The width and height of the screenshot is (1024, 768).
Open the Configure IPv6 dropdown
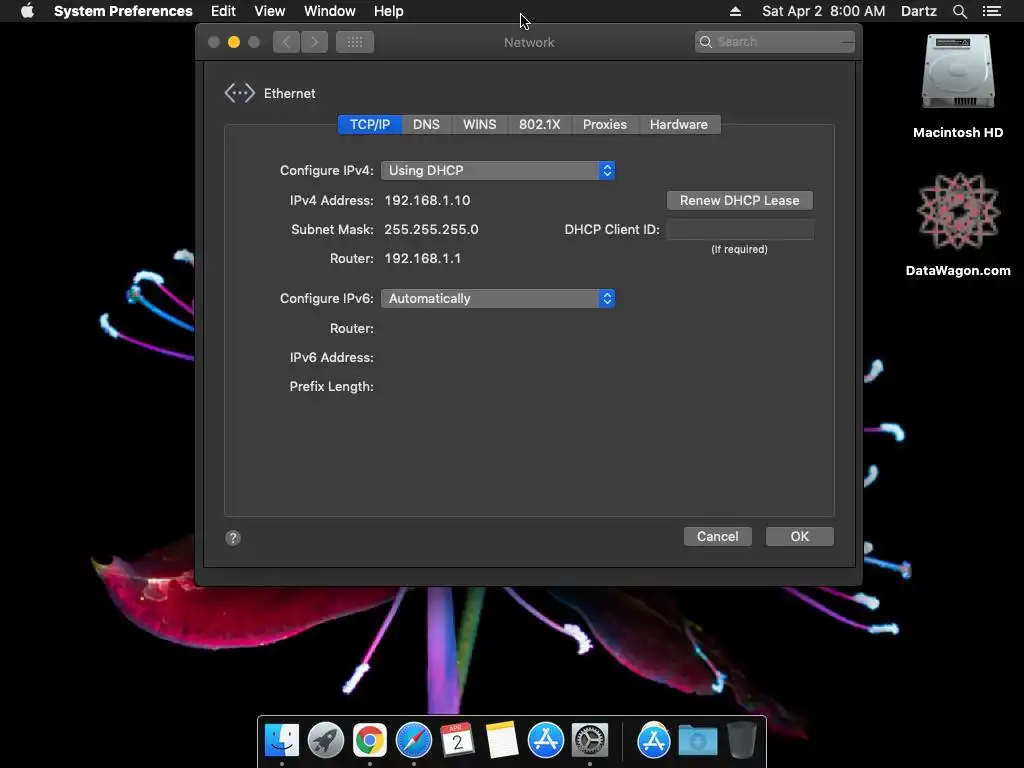[x=498, y=298]
